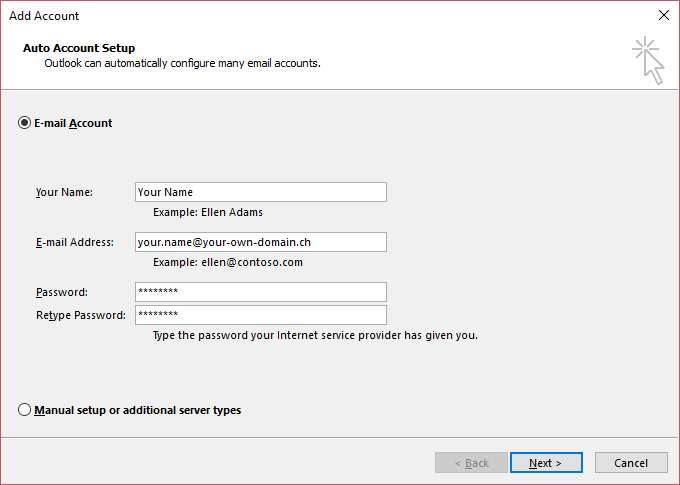
Task: Close the Add Account dialog with X
Action: (664, 15)
